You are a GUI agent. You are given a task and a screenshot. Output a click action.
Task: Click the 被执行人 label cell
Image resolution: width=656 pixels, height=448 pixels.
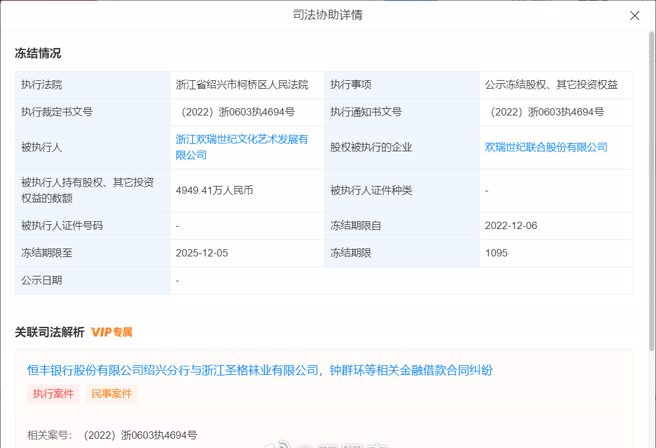click(x=92, y=147)
